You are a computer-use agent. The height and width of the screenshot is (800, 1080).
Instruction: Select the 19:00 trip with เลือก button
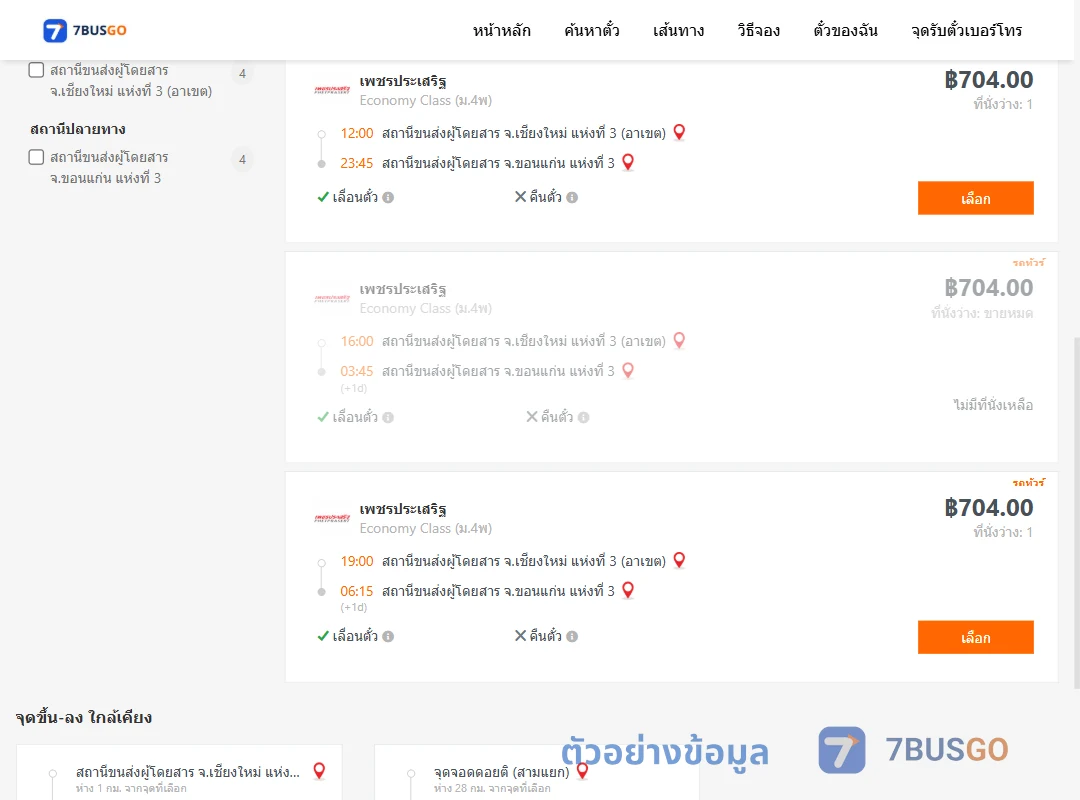[975, 637]
